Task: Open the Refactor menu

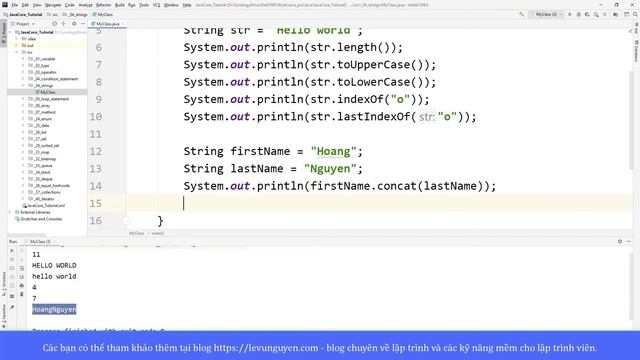Action: (103, 5)
